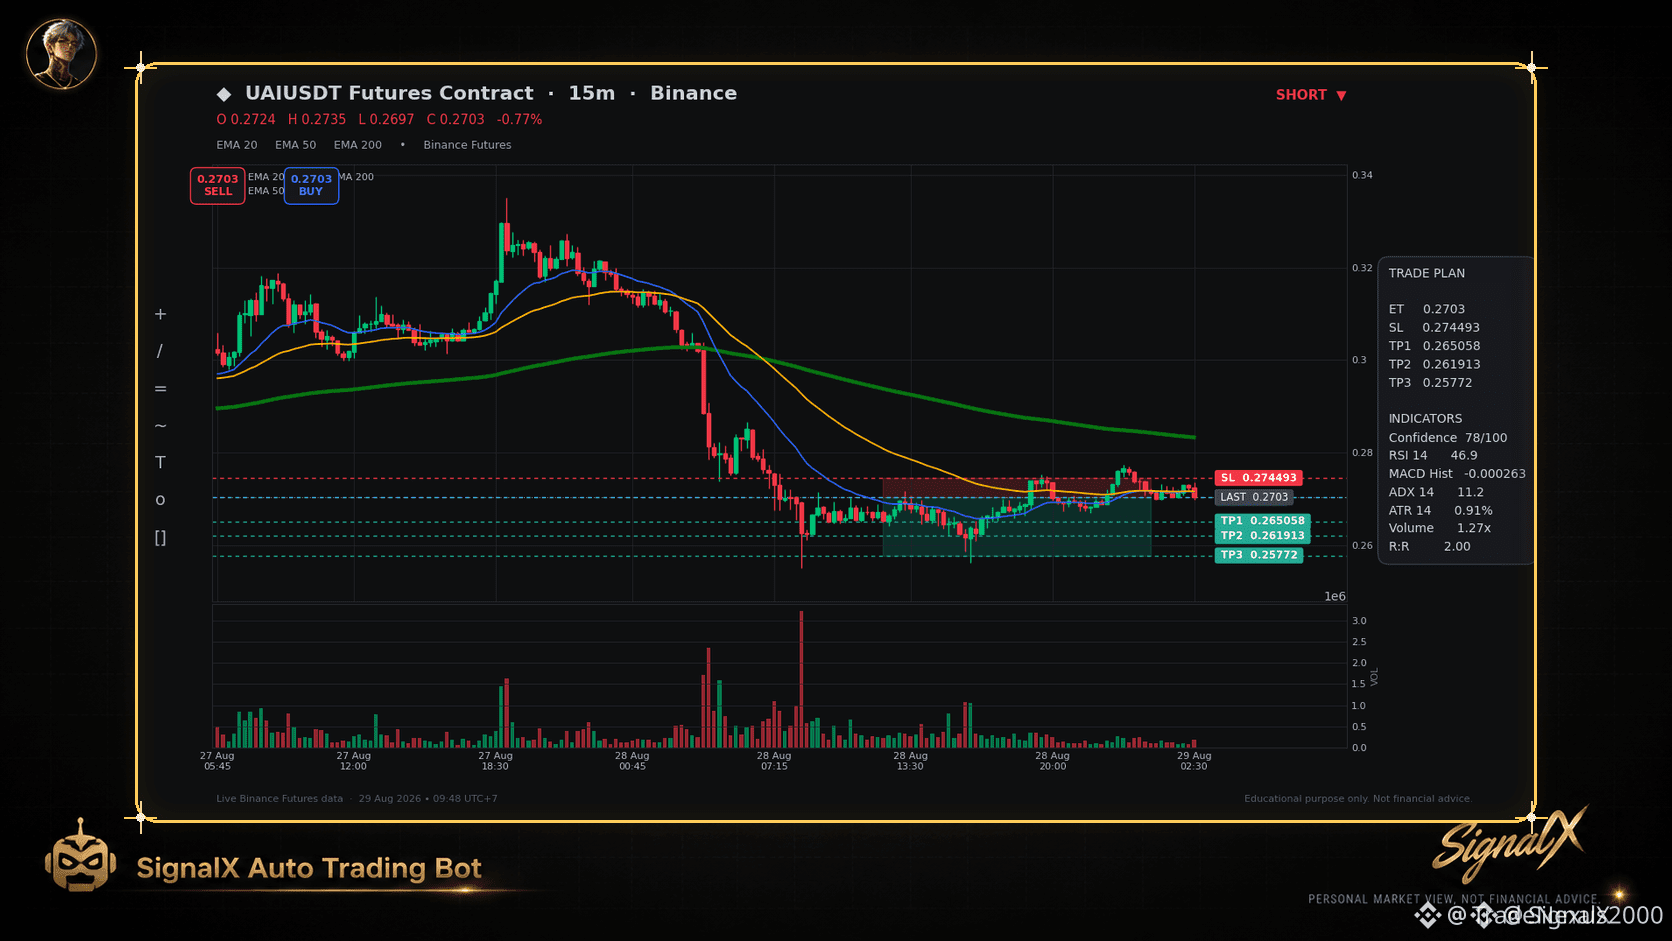This screenshot has height=941, width=1672.
Task: Click the 0.26 price axis label
Action: [x=1362, y=546]
